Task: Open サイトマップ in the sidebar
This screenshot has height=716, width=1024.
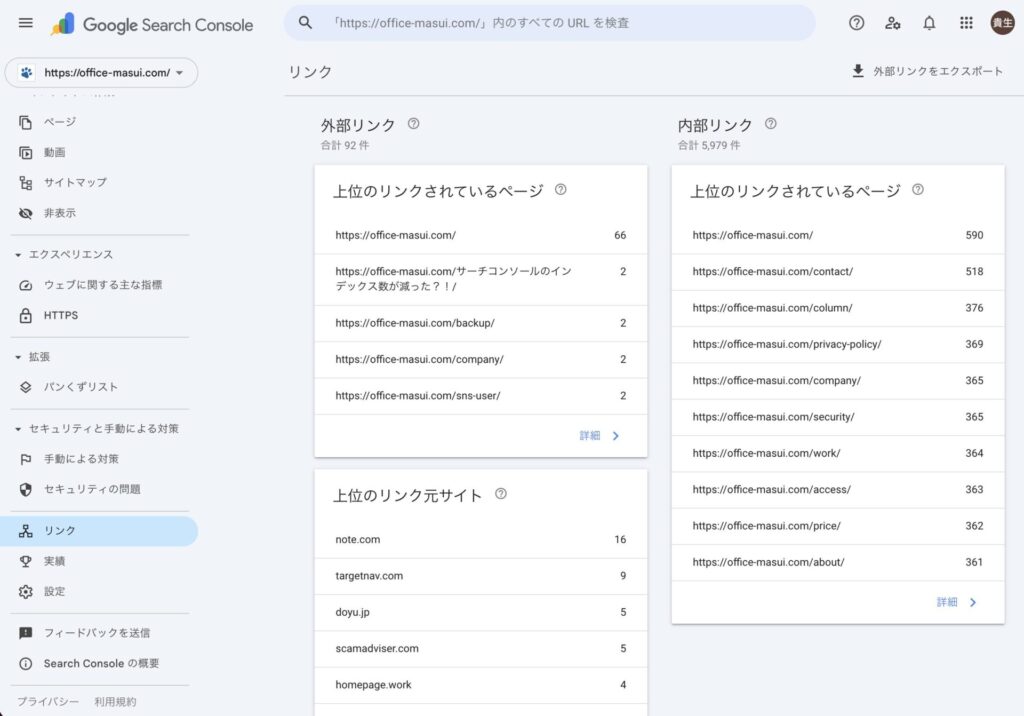Action: [75, 183]
